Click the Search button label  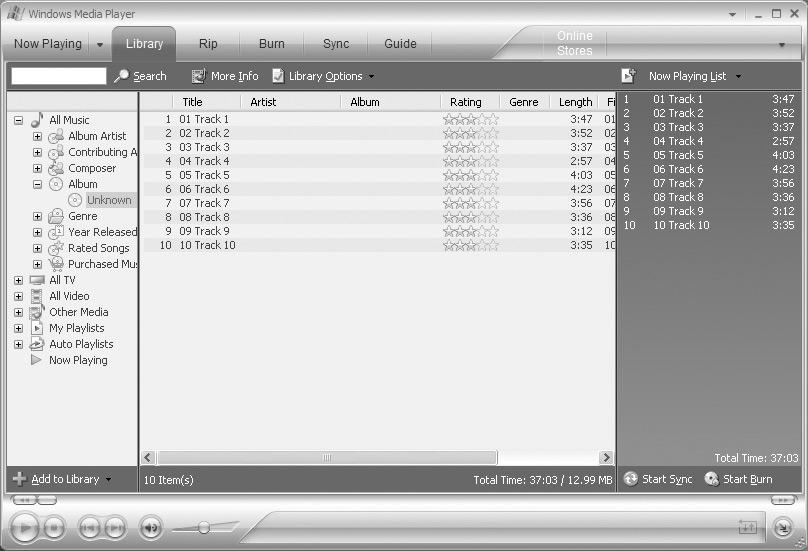click(150, 76)
